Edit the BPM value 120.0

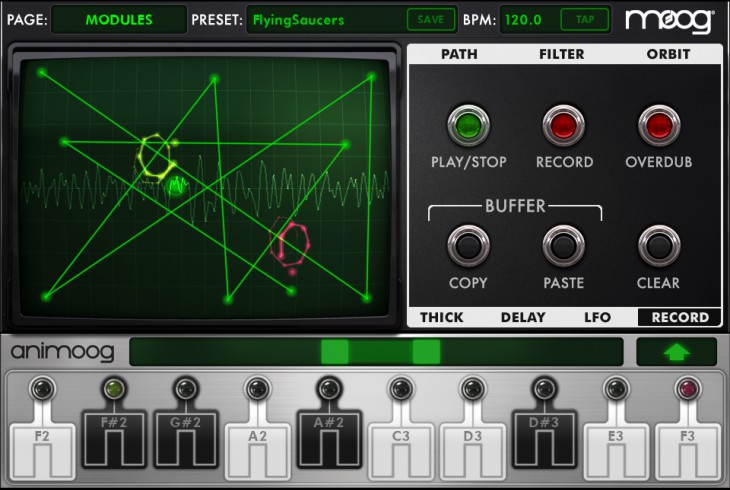point(523,20)
